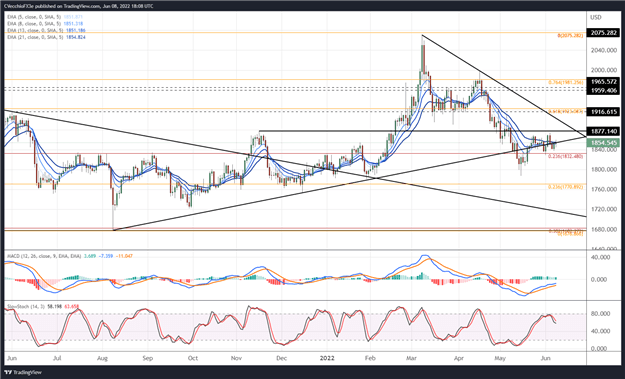Click the 1800.000 price axis tick
The image size is (625, 379).
(x=603, y=170)
